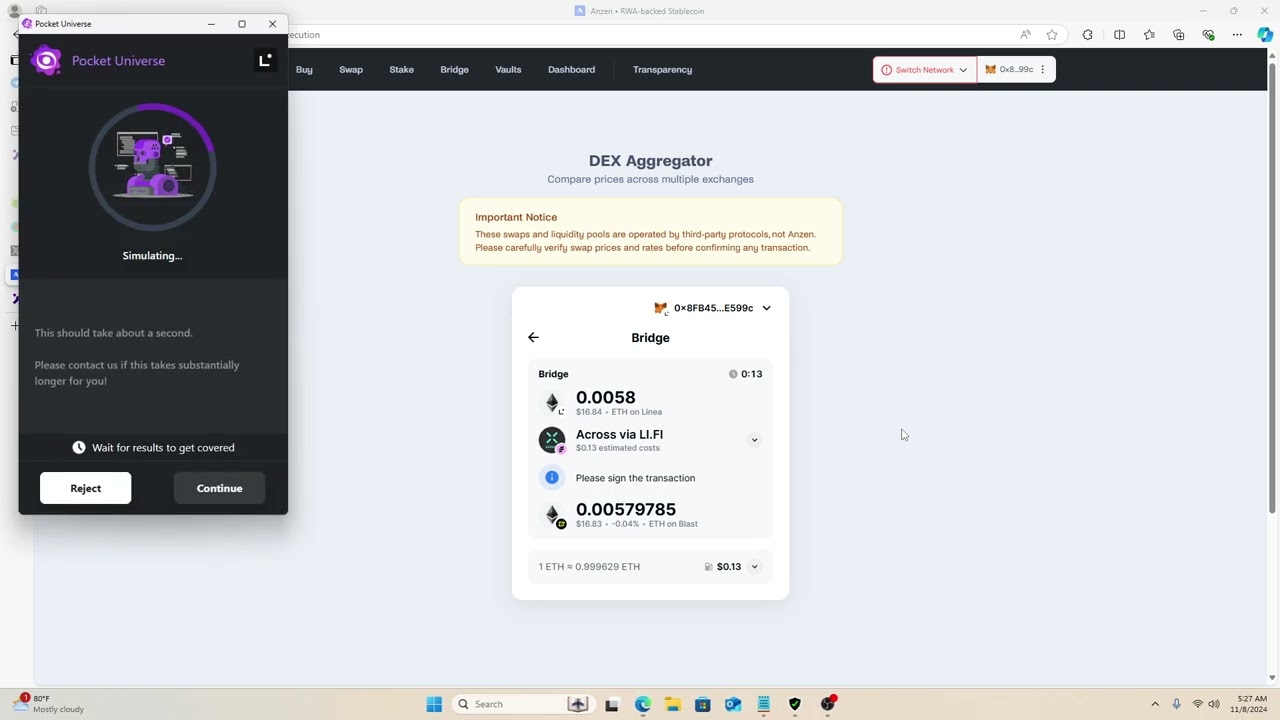Click the volume icon in system tray
This screenshot has height=720, width=1280.
[1214, 704]
